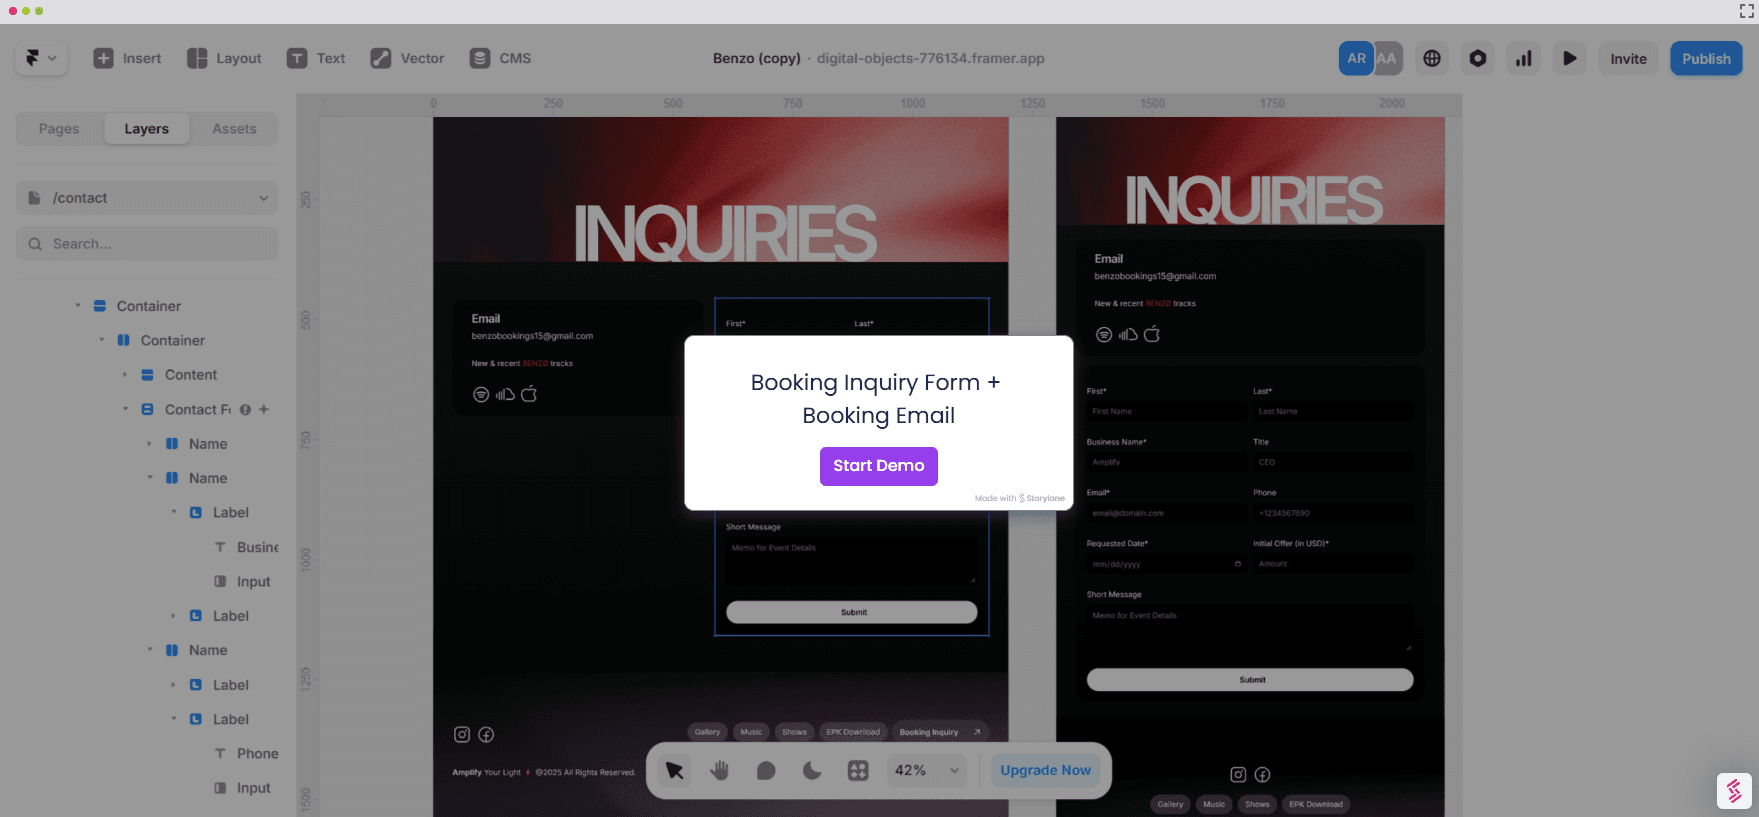
Task: Click Invite button
Action: [x=1628, y=58]
